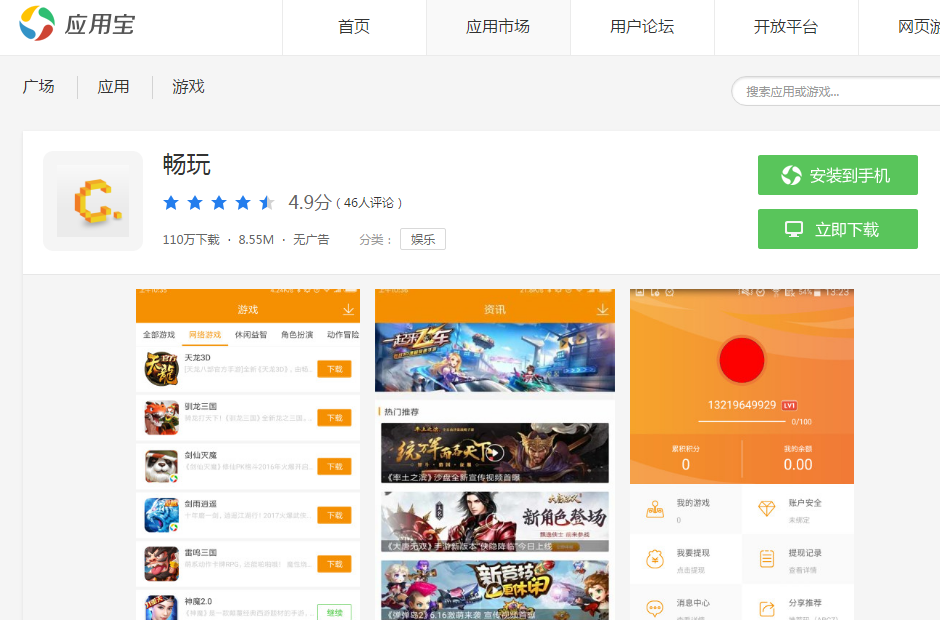Screen dimensions: 940x620
Task: Switch to the 用户论坛 tab
Action: point(642,27)
